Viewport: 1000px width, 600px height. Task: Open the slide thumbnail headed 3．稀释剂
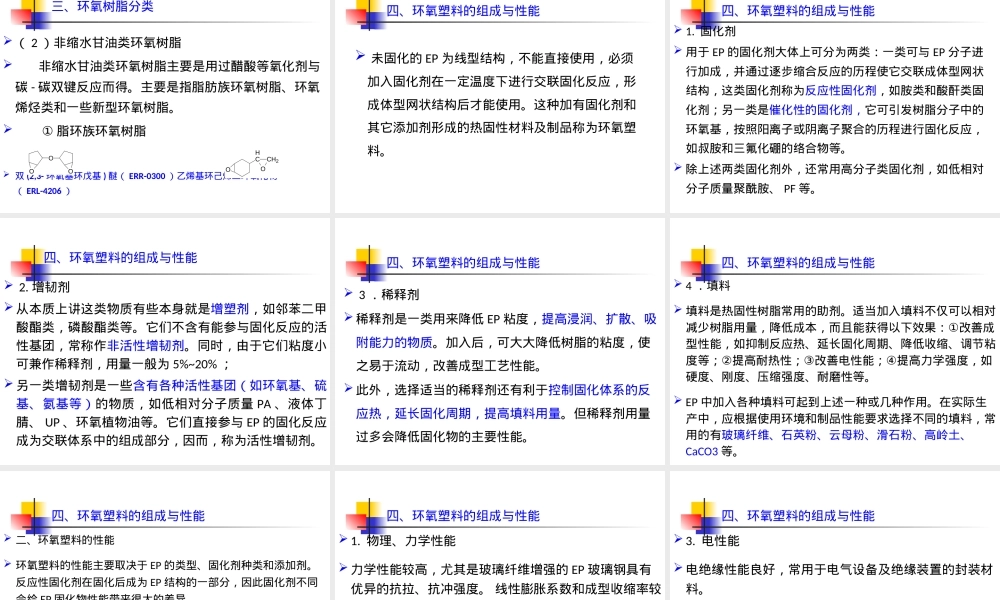[x=500, y=342]
